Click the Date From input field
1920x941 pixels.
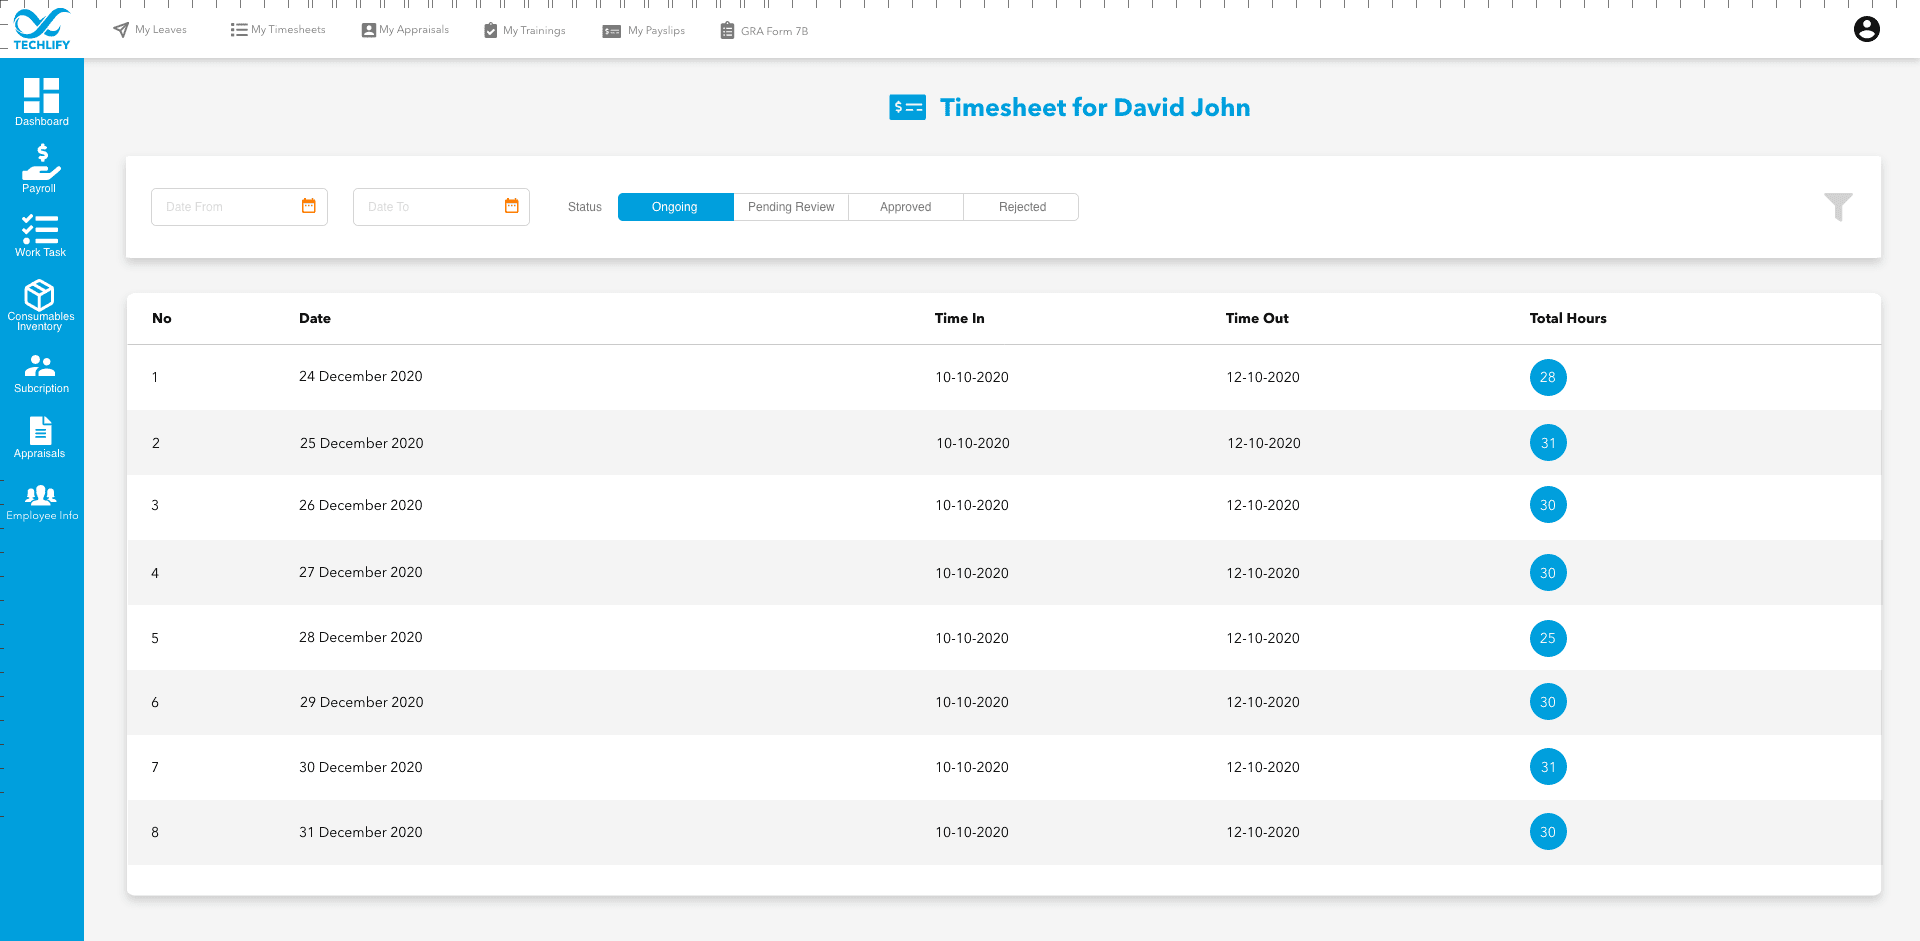coord(239,207)
